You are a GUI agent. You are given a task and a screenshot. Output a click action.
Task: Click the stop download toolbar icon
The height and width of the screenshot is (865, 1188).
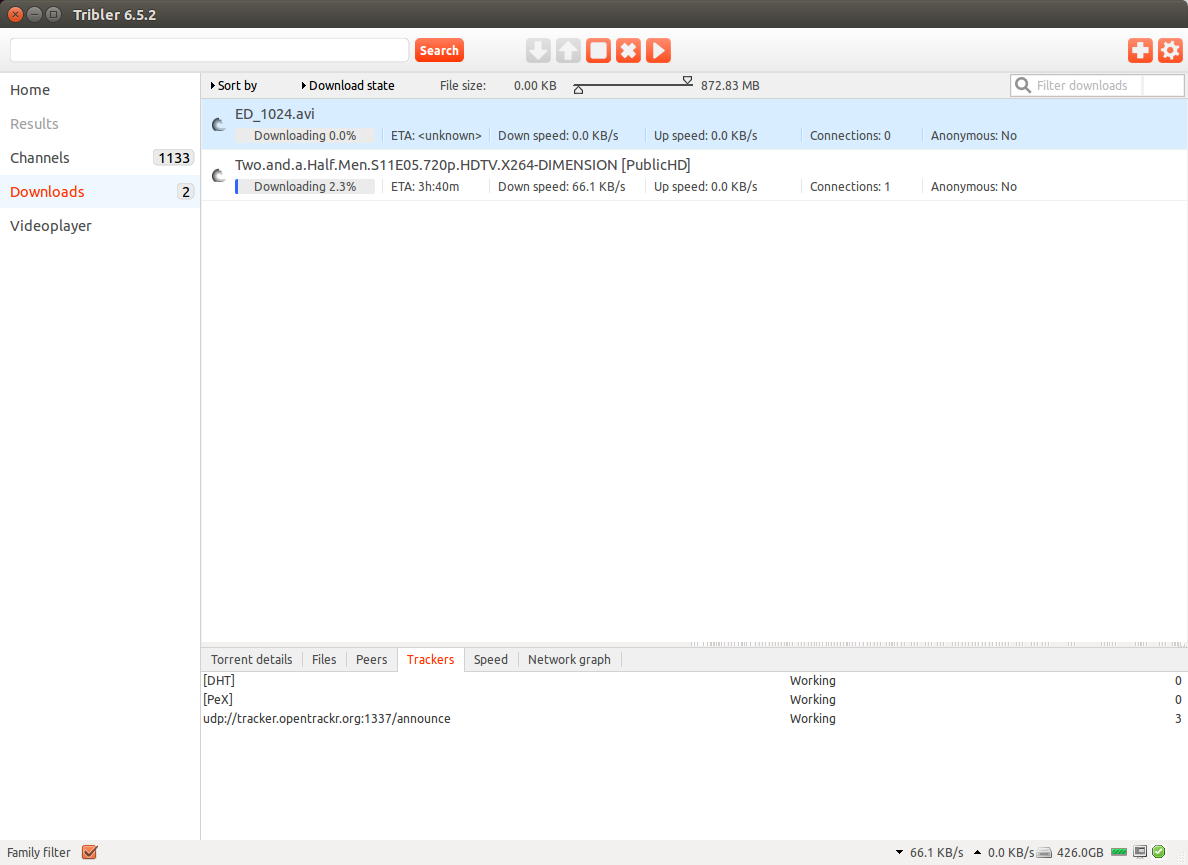click(x=598, y=51)
